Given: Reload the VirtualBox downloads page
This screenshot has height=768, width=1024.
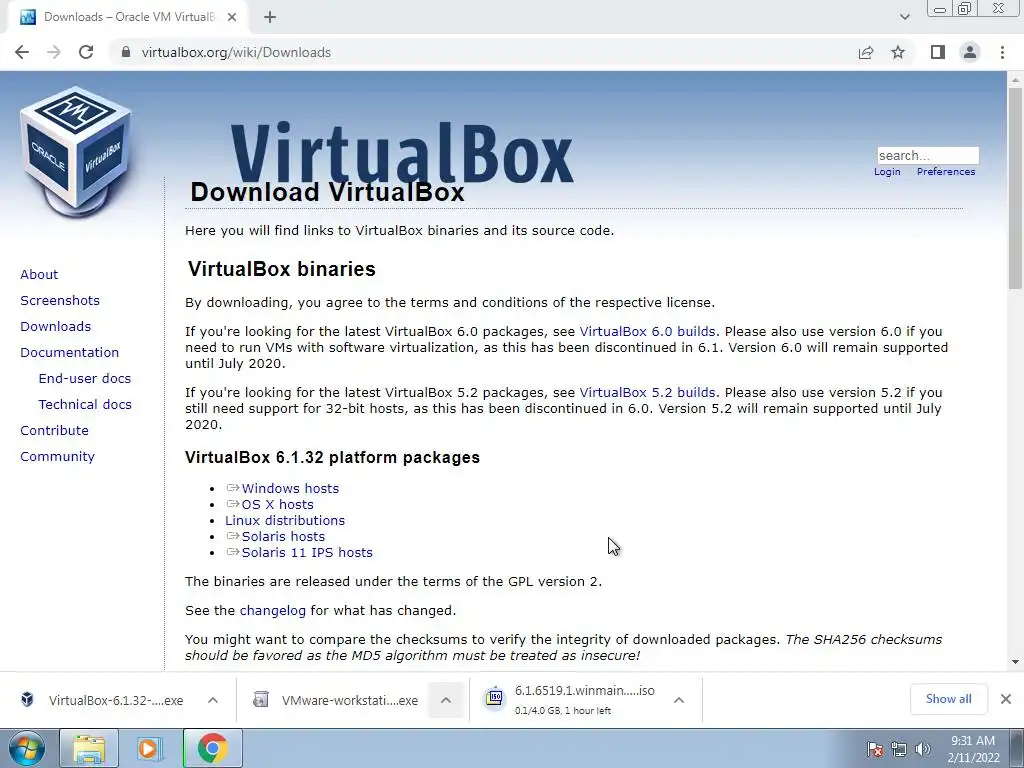Looking at the screenshot, I should pos(86,52).
